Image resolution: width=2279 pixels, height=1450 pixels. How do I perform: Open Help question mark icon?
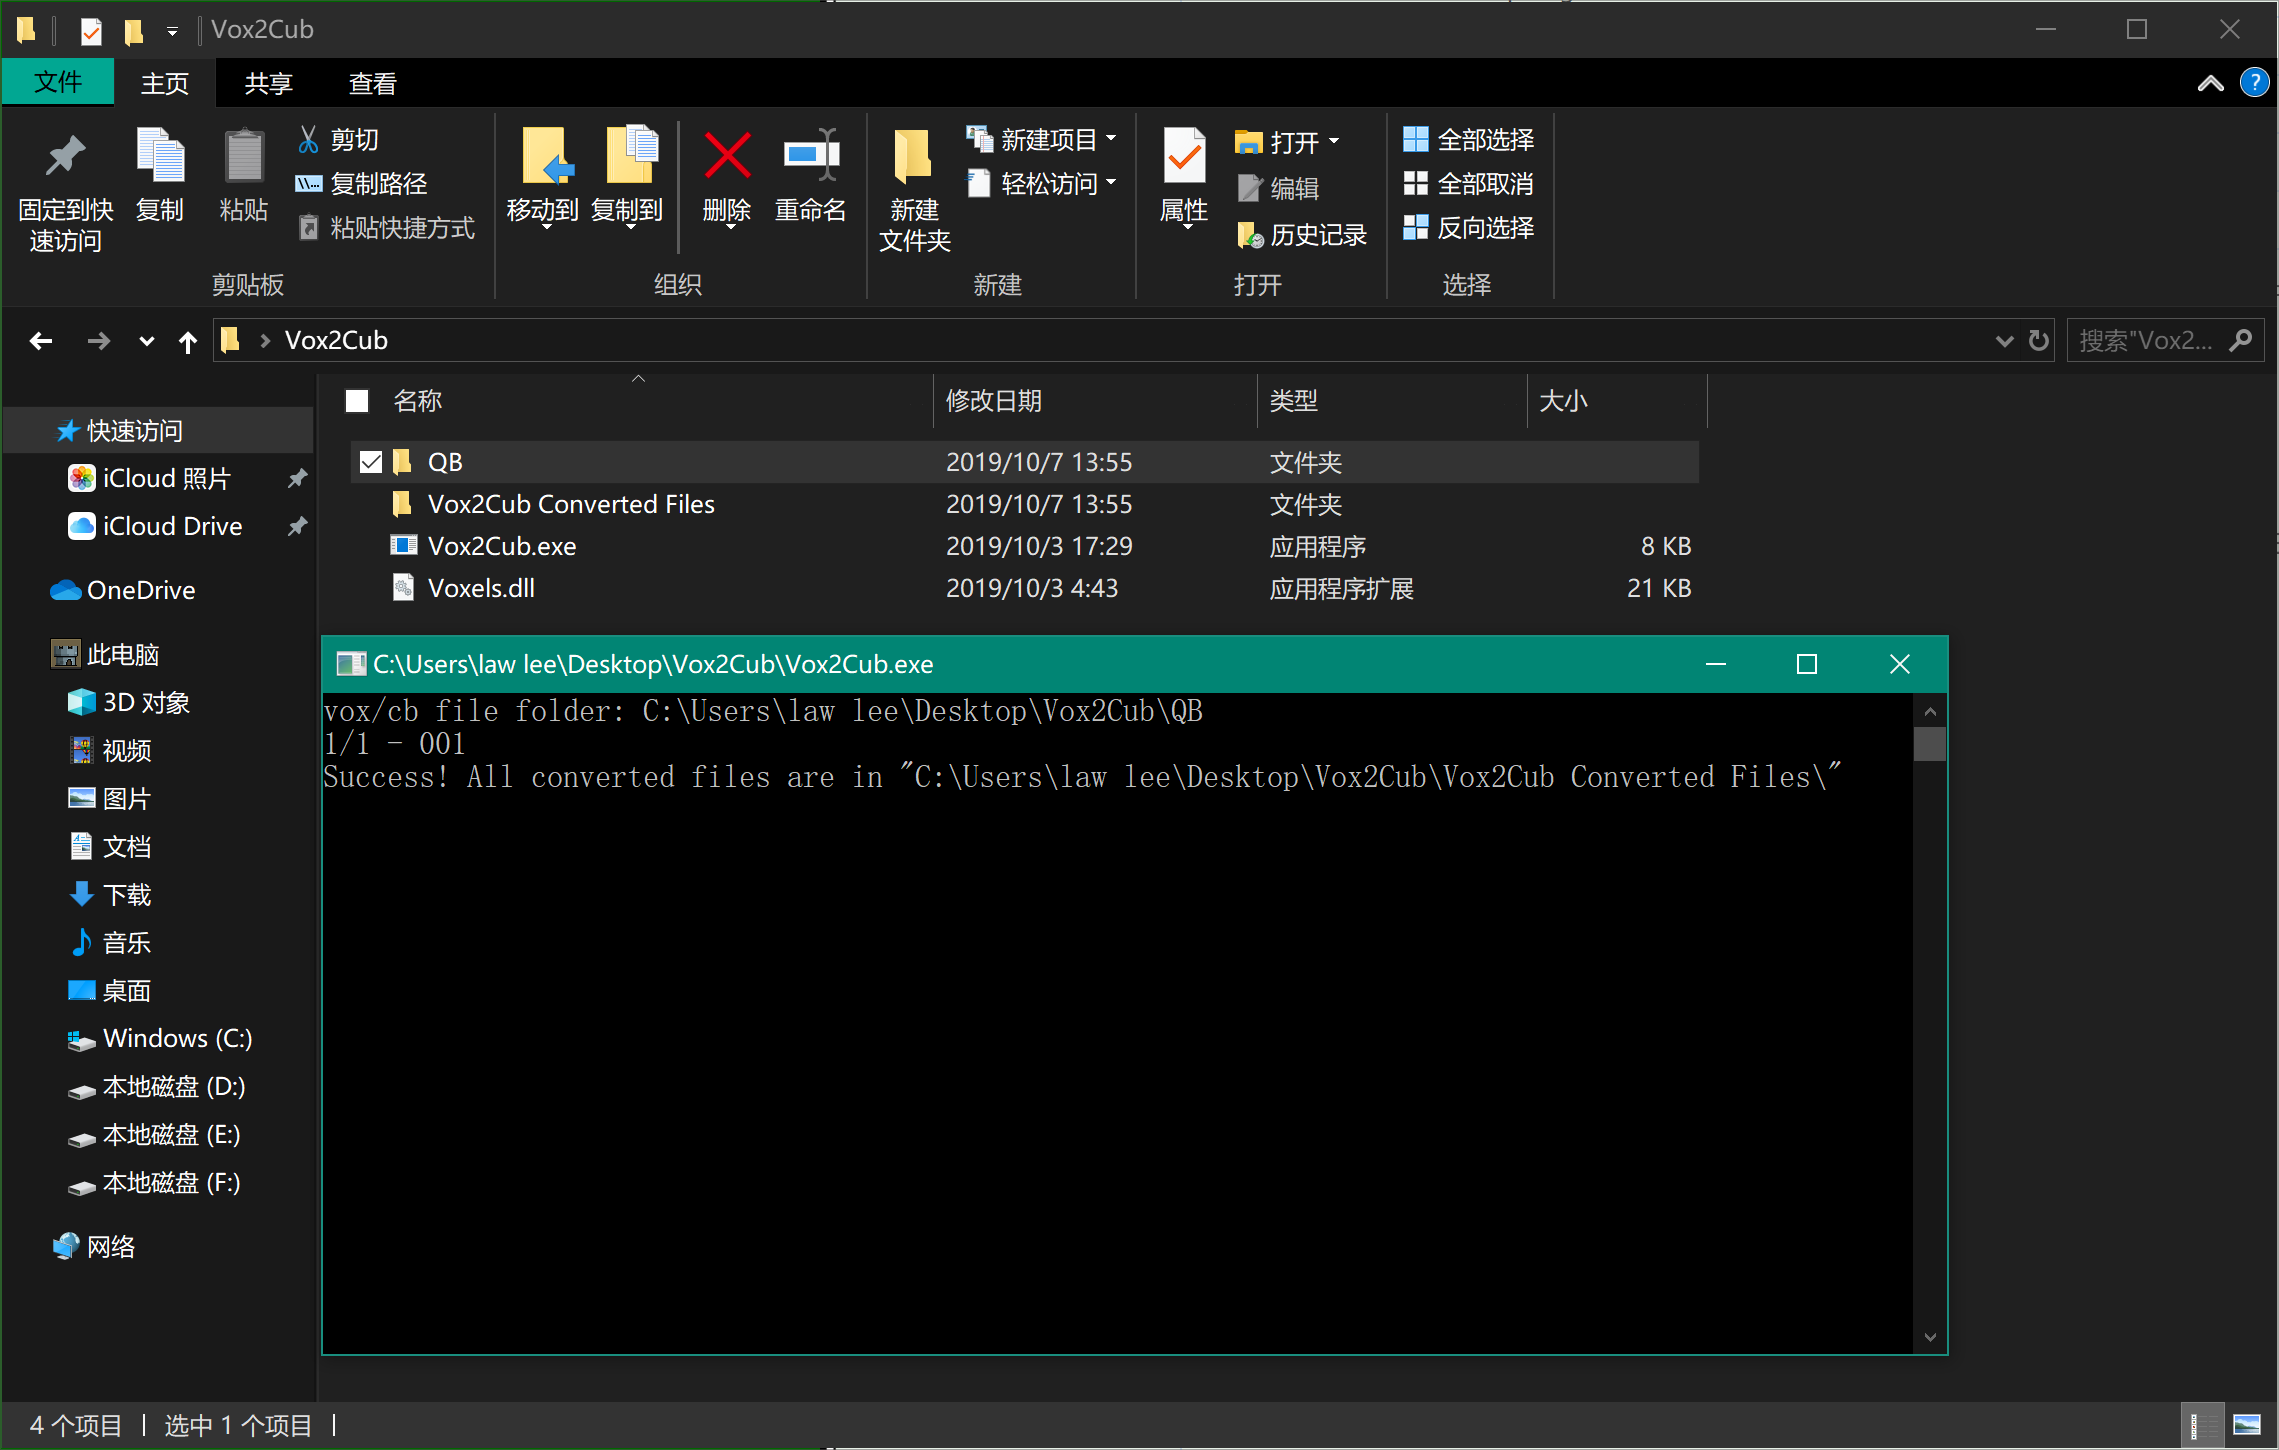click(2254, 82)
